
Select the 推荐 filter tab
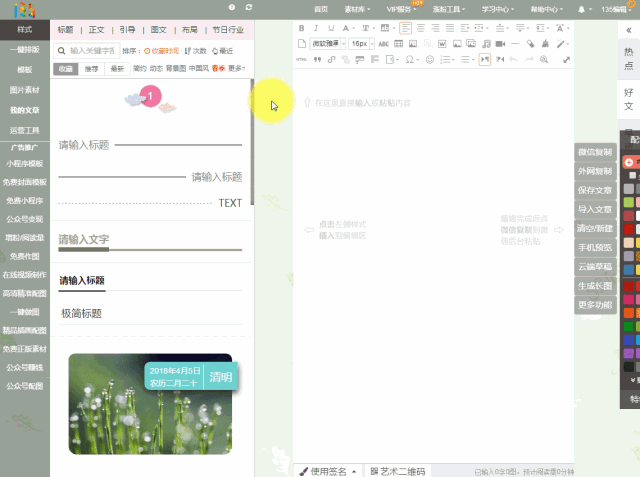91,69
